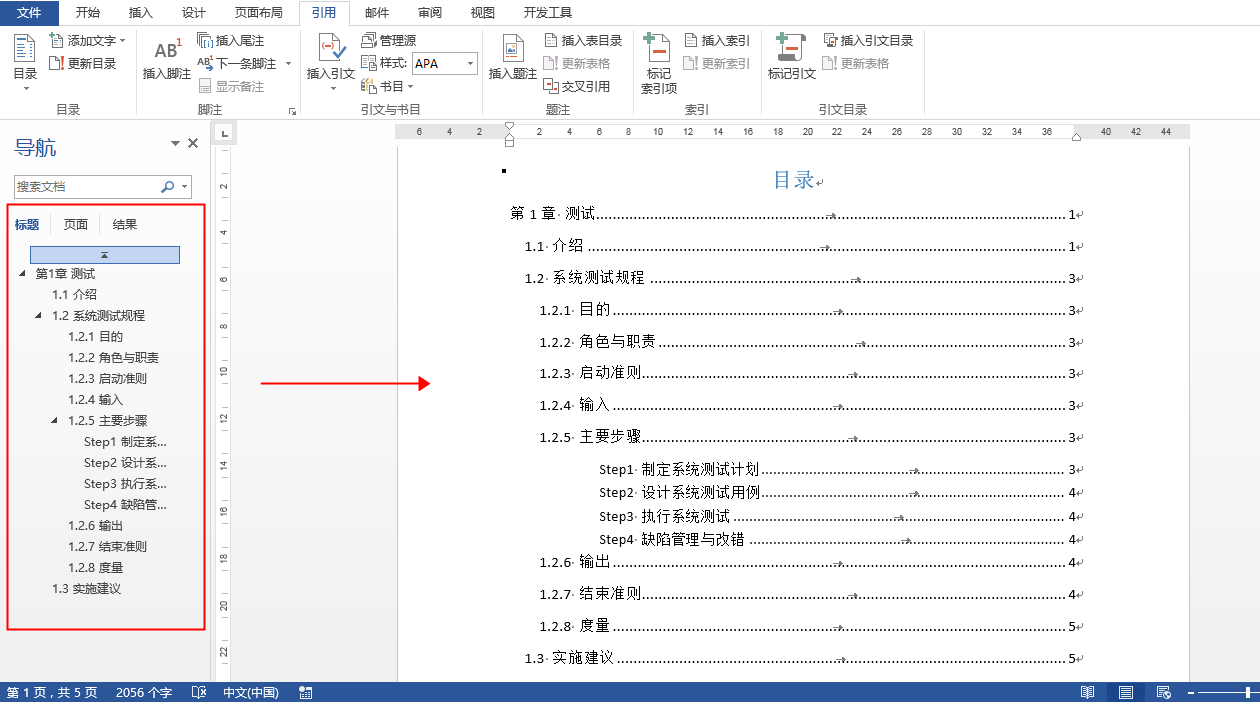Click the 目录 title heading in the document
This screenshot has width=1260, height=702.
[x=794, y=180]
